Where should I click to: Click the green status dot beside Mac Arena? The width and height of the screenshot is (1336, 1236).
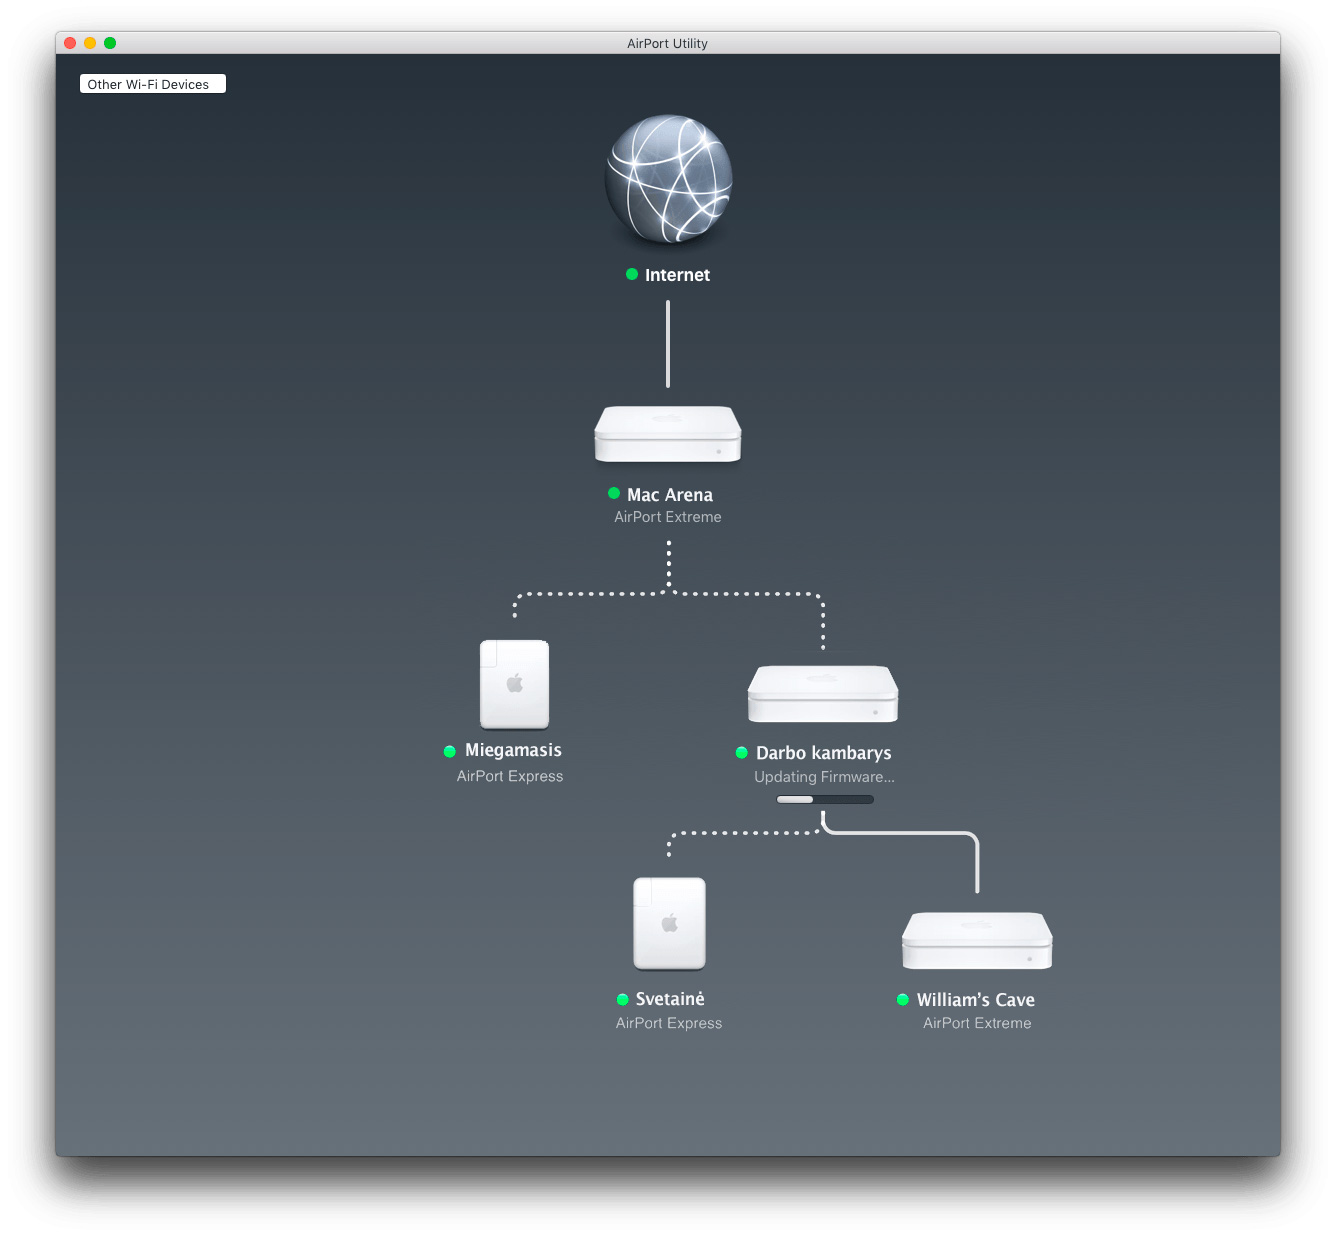click(614, 493)
